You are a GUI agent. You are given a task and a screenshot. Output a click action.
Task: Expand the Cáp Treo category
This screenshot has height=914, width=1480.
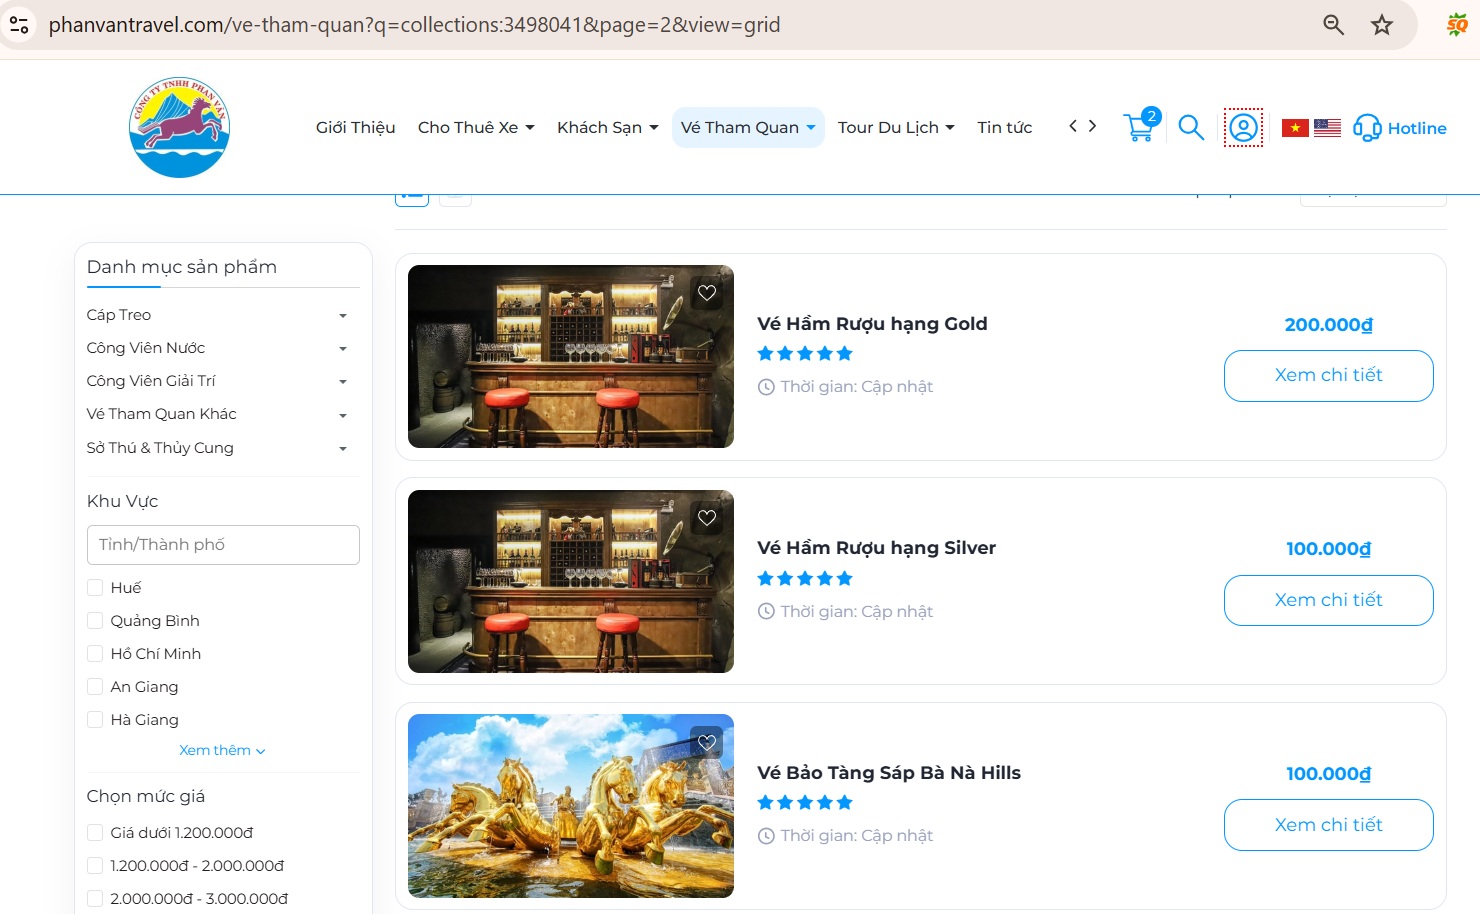343,315
